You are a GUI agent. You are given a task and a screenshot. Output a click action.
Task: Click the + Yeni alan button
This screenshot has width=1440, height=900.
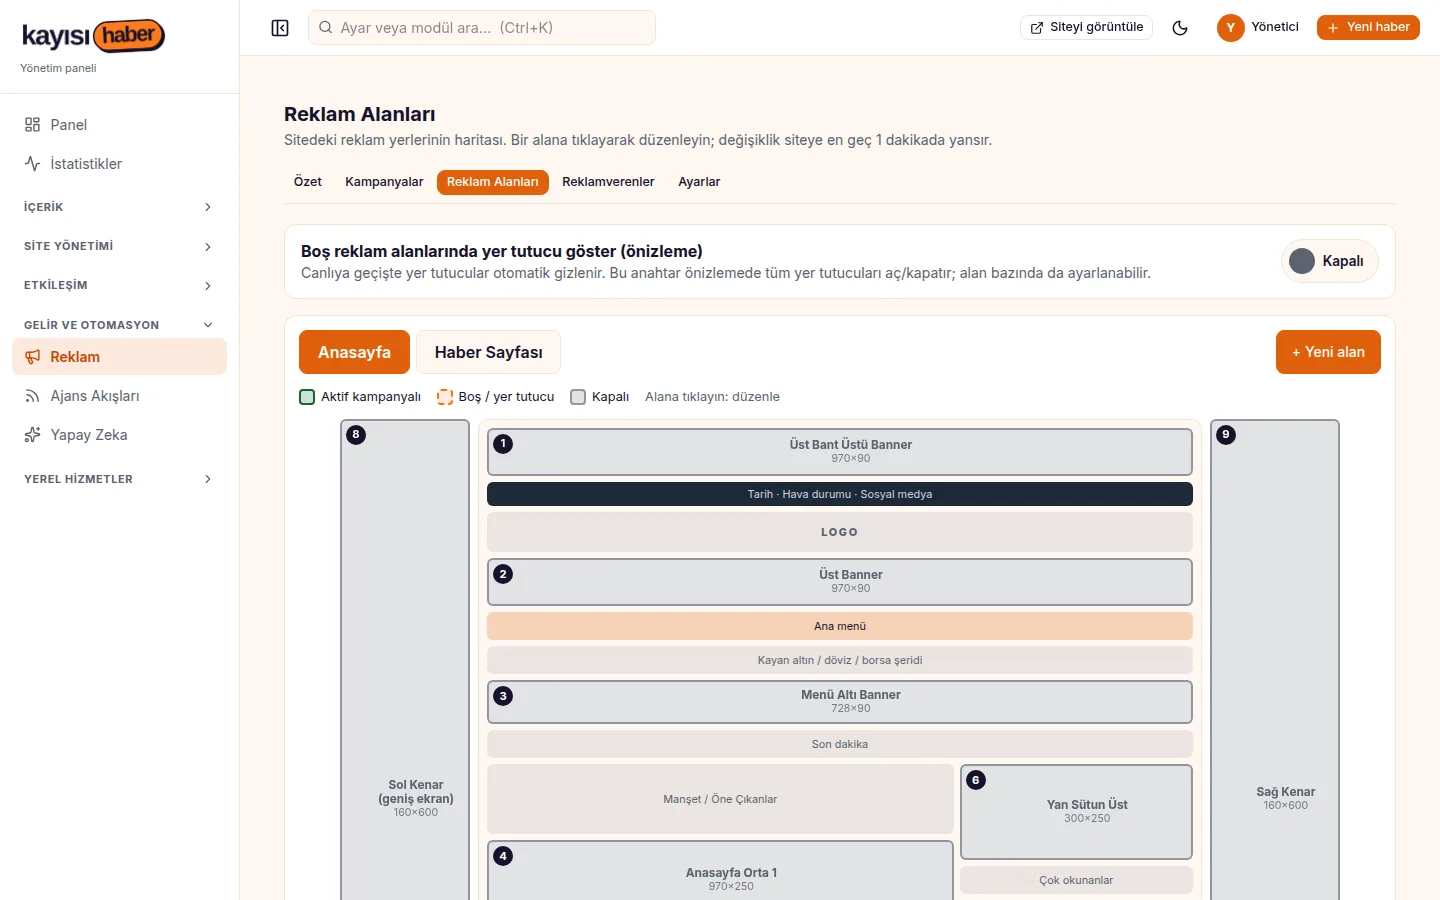pos(1328,352)
